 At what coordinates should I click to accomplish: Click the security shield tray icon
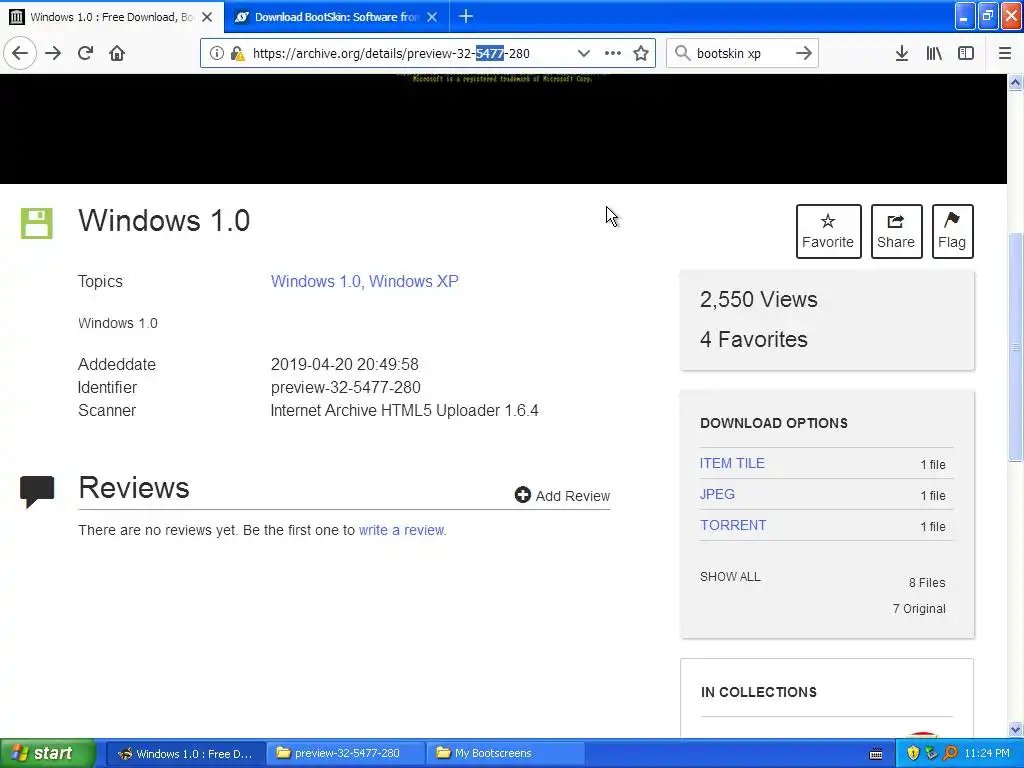913,753
